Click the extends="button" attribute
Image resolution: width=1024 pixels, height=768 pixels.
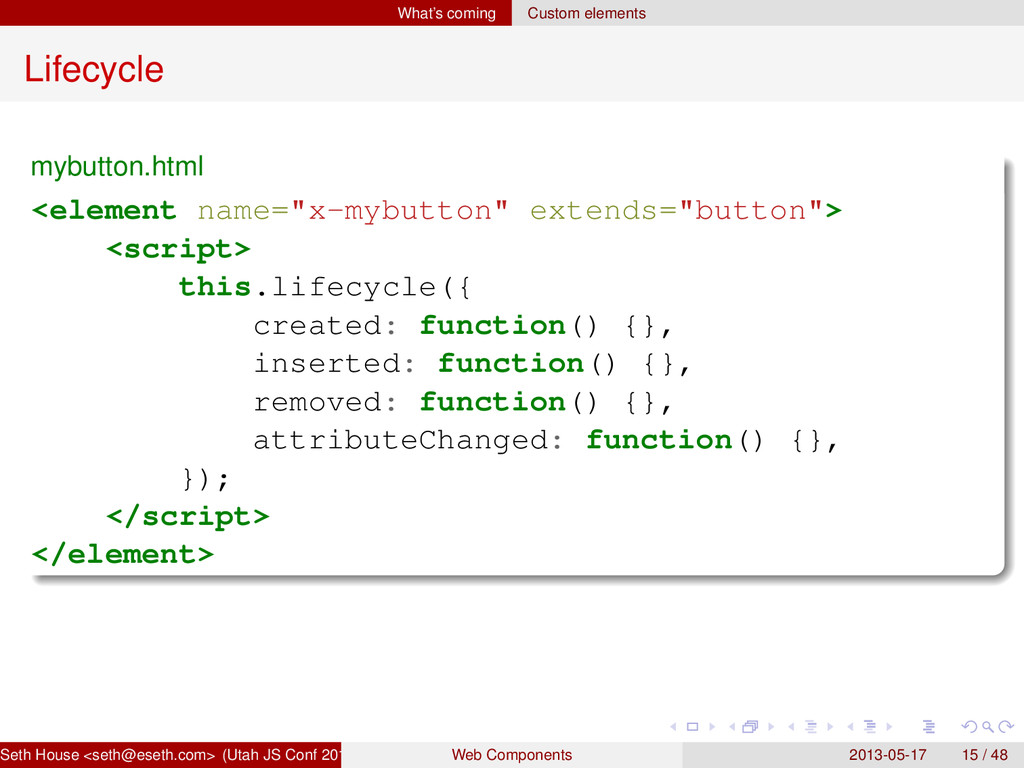point(677,211)
